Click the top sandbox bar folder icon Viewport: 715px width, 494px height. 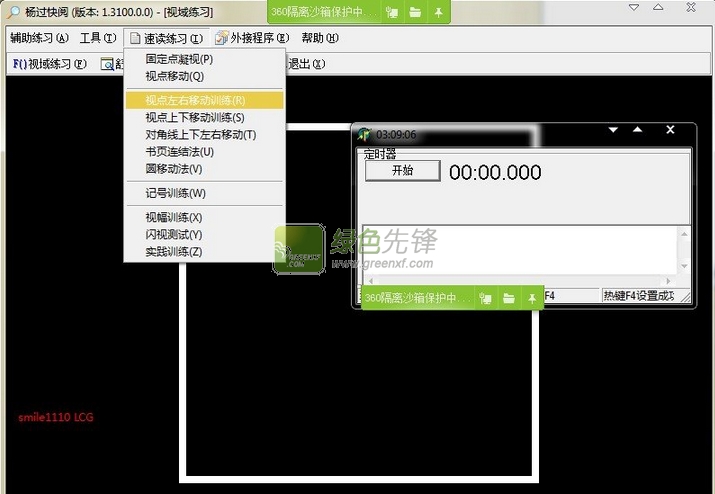click(x=415, y=12)
